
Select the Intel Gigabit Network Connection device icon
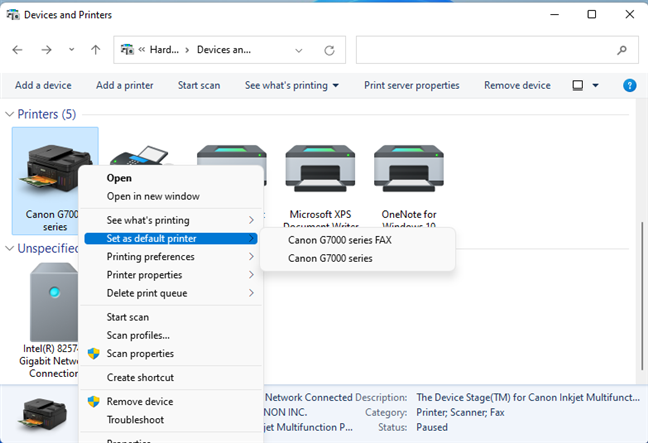[55, 302]
